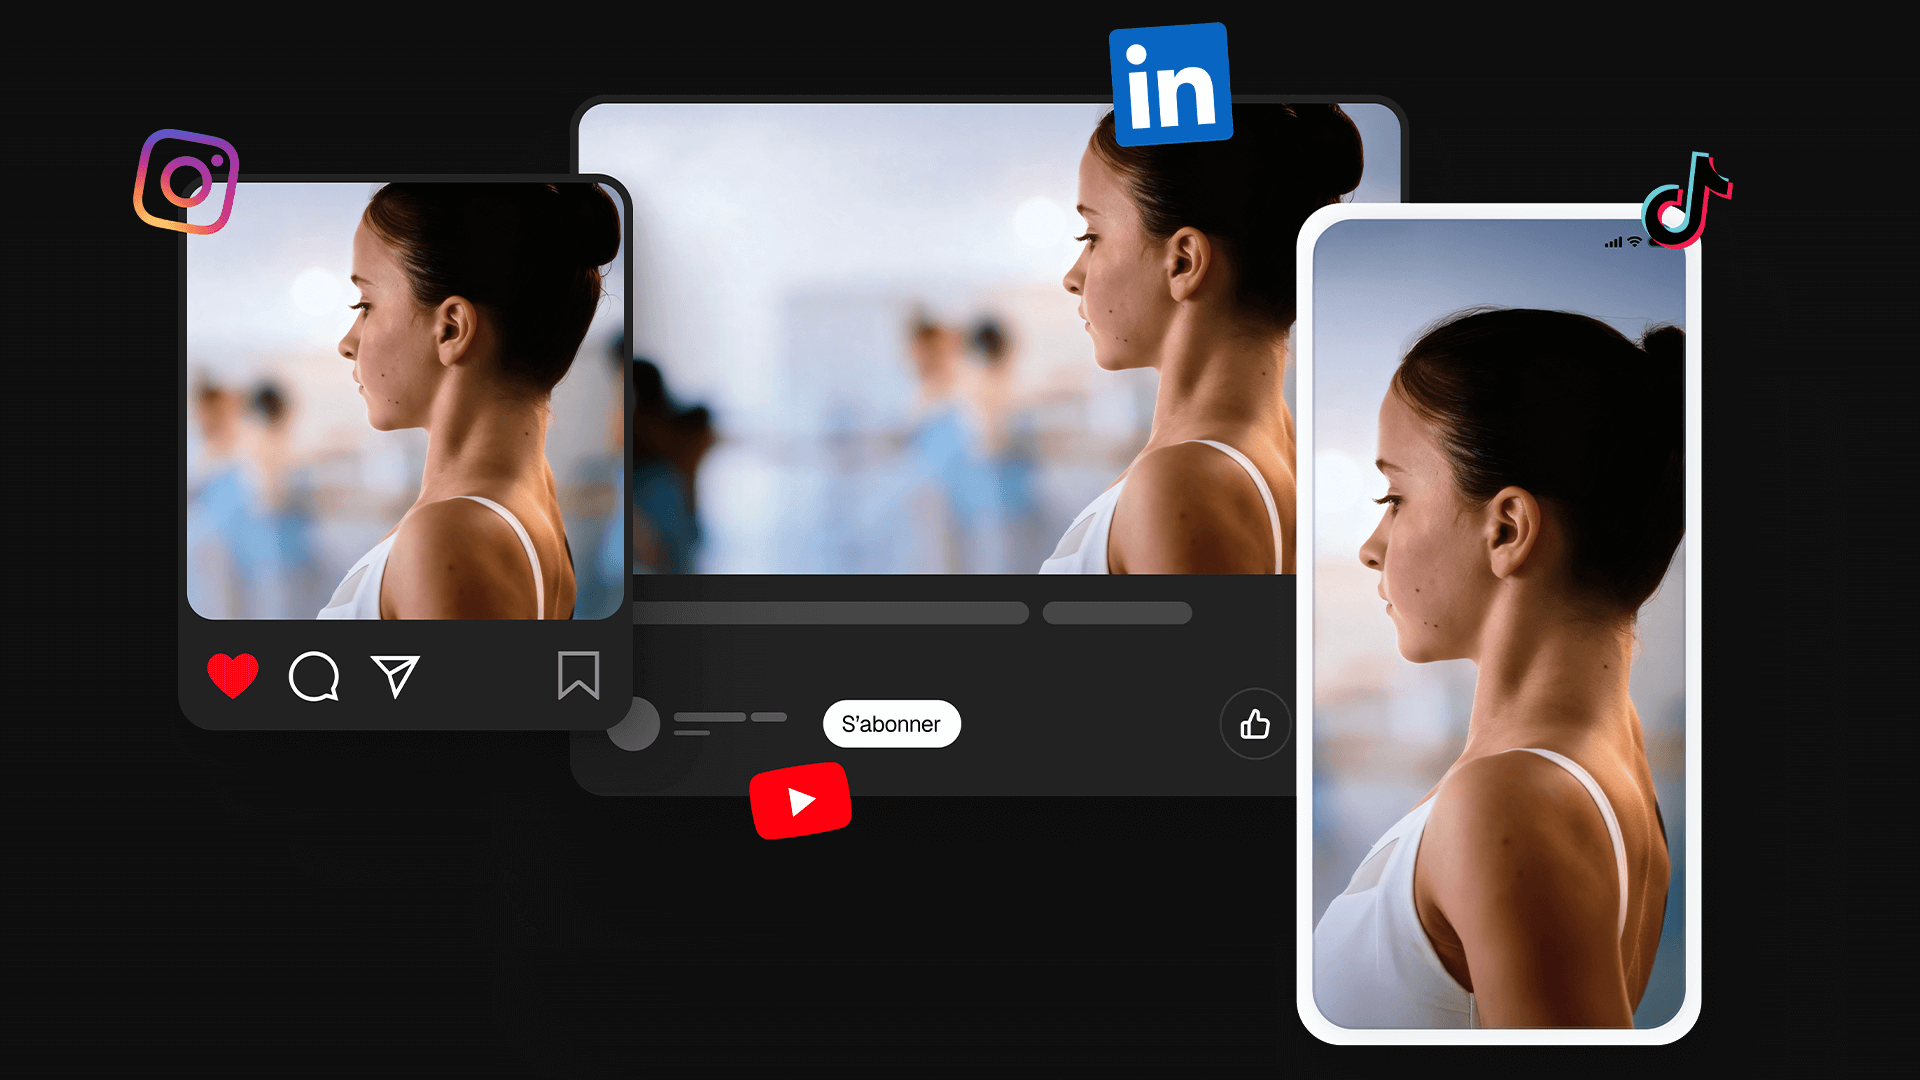Toggle the cellular signal bars indicator

1615,240
